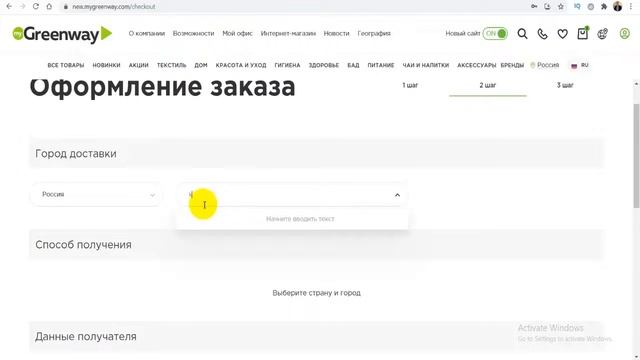The image size is (640, 360).
Task: Reload the page with refresh icon
Action: pyautogui.click(x=36, y=7)
